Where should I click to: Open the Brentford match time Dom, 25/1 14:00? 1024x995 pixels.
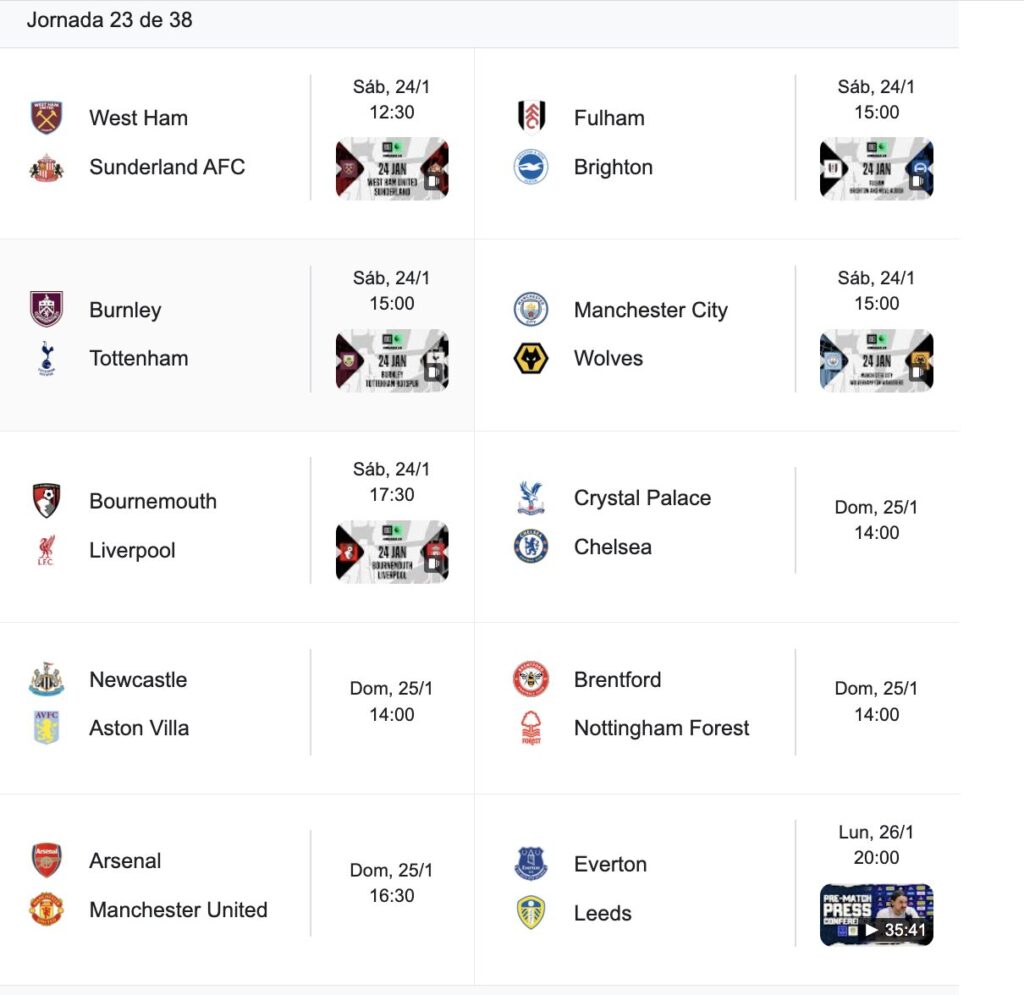(876, 701)
